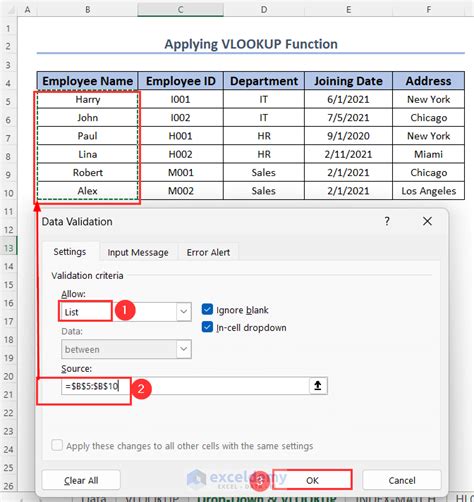Image resolution: width=474 pixels, height=502 pixels.
Task: Check Apply these changes to all other cells
Action: (x=57, y=445)
